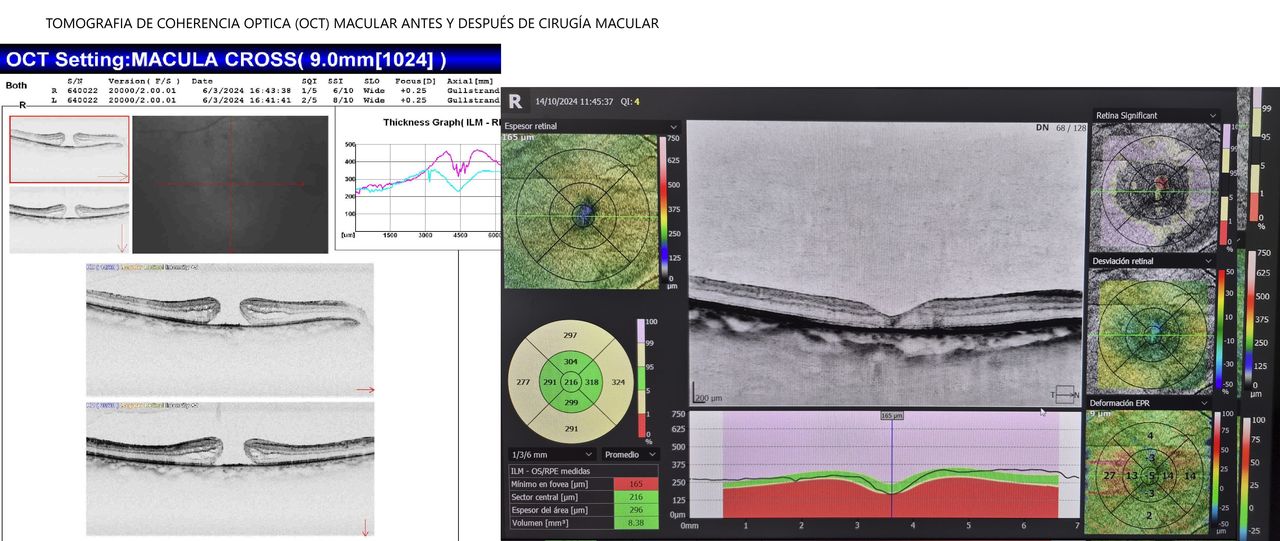
Task: Click the superior 297 outer sector of grid
Action: [570, 336]
